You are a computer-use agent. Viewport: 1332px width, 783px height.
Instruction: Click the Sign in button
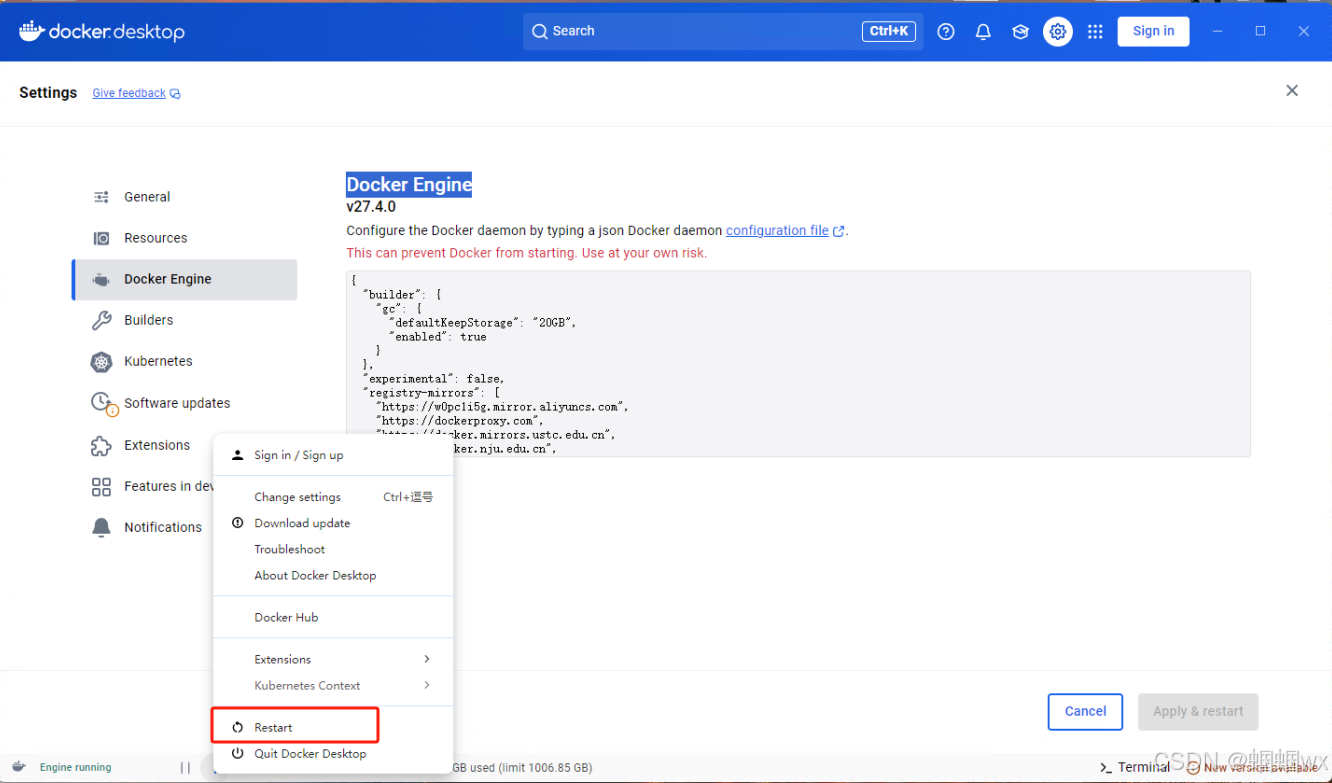click(x=1153, y=31)
